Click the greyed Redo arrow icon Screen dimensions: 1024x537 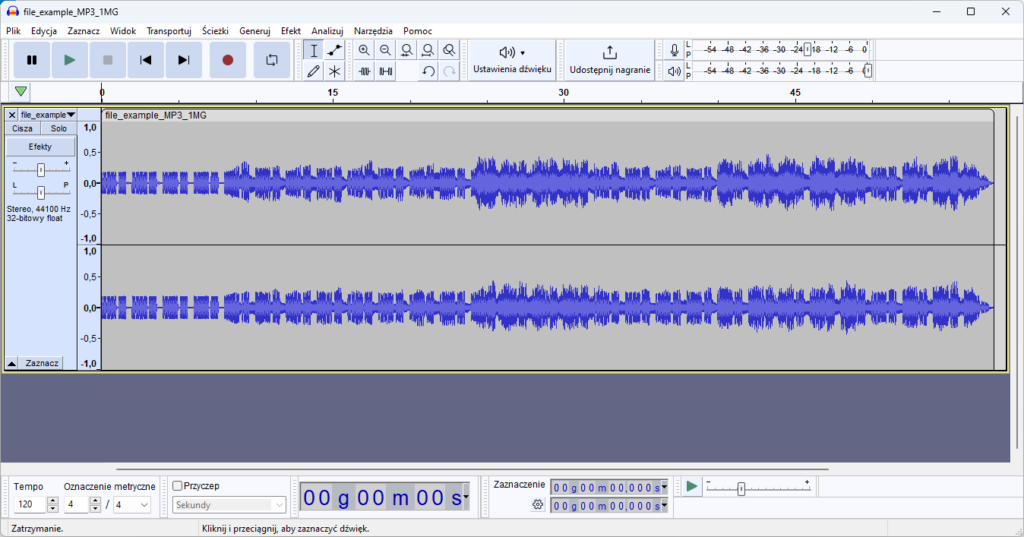449,71
